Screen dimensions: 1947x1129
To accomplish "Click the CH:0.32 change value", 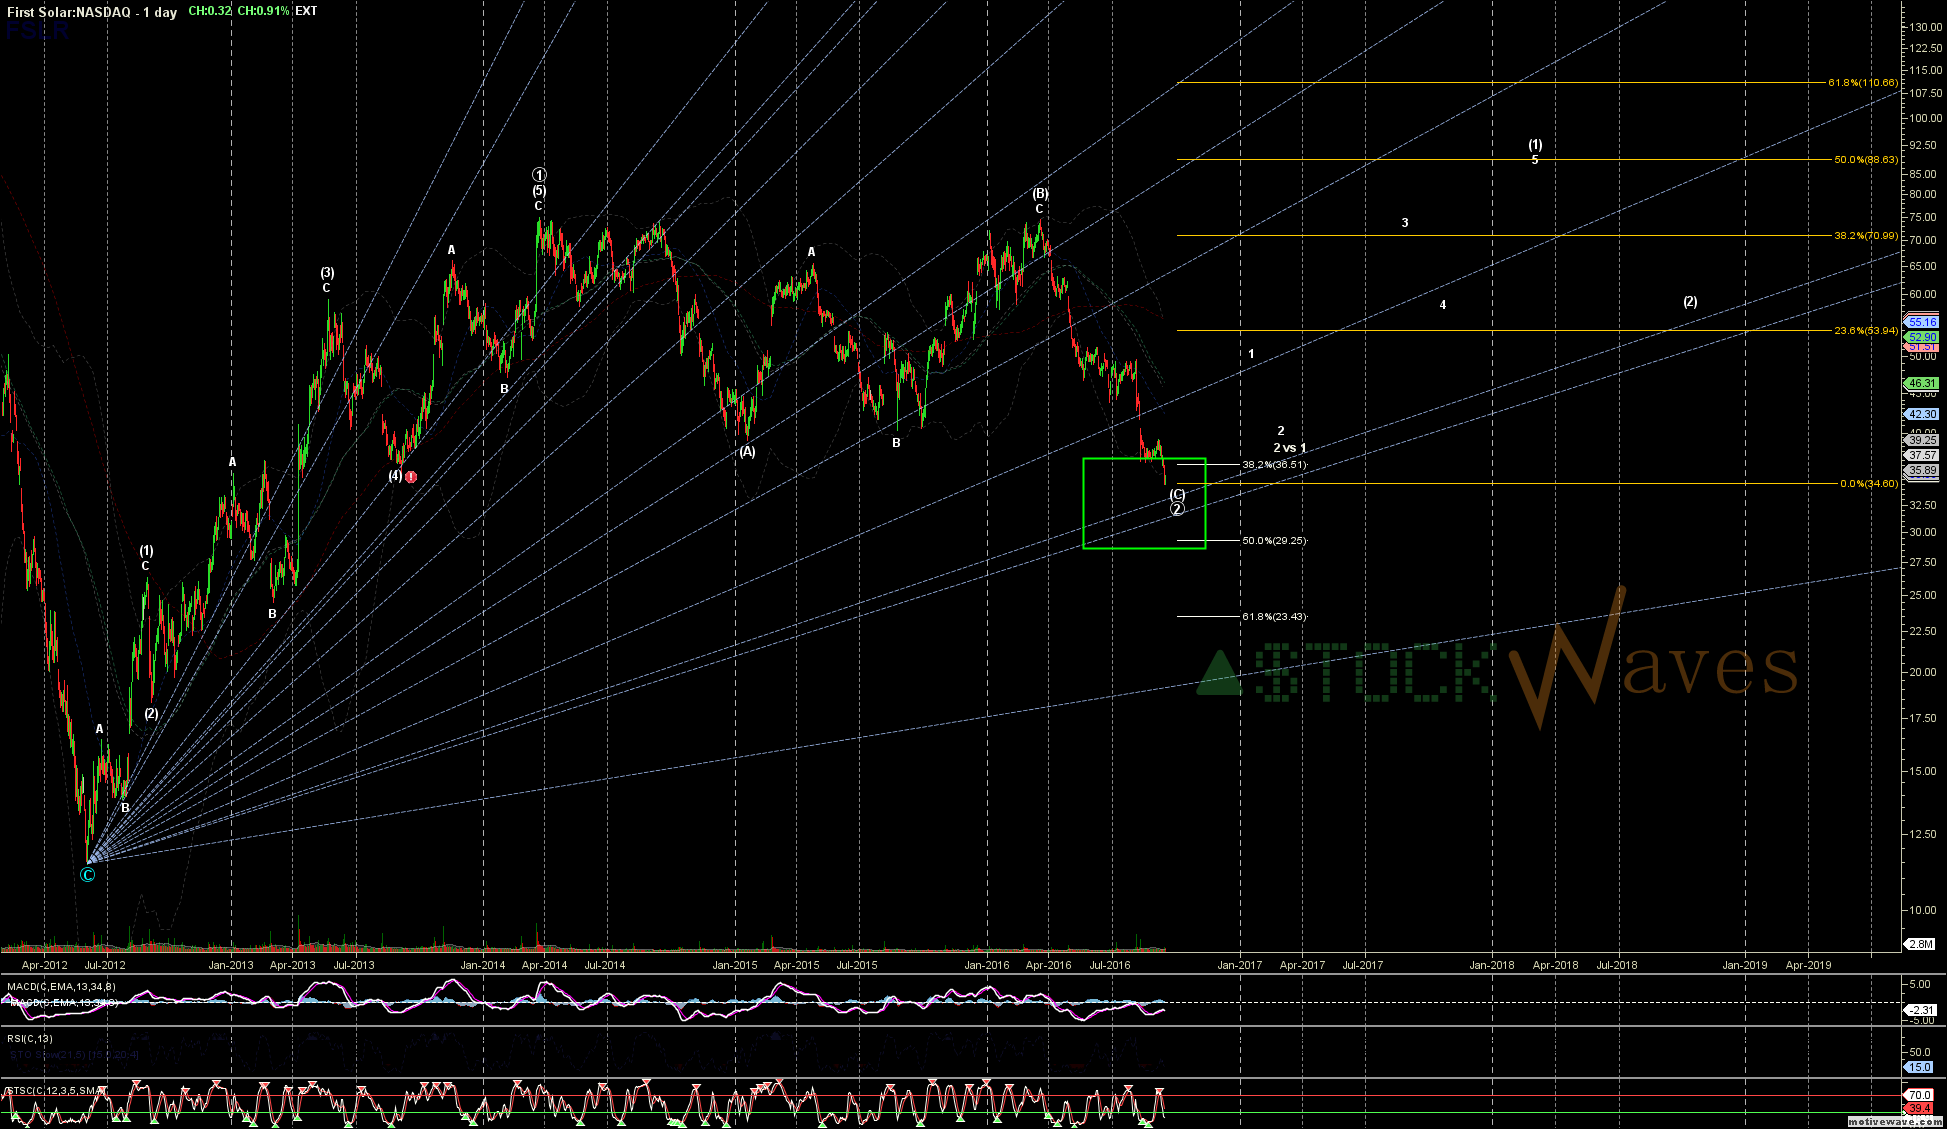I will pos(209,11).
